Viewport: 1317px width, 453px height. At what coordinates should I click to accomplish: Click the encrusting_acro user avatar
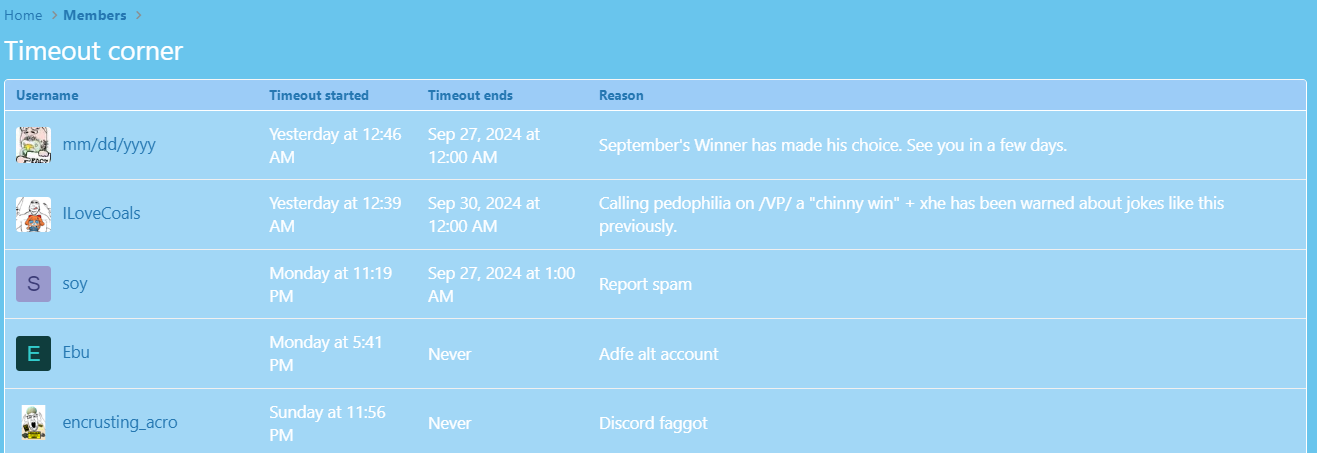click(33, 423)
